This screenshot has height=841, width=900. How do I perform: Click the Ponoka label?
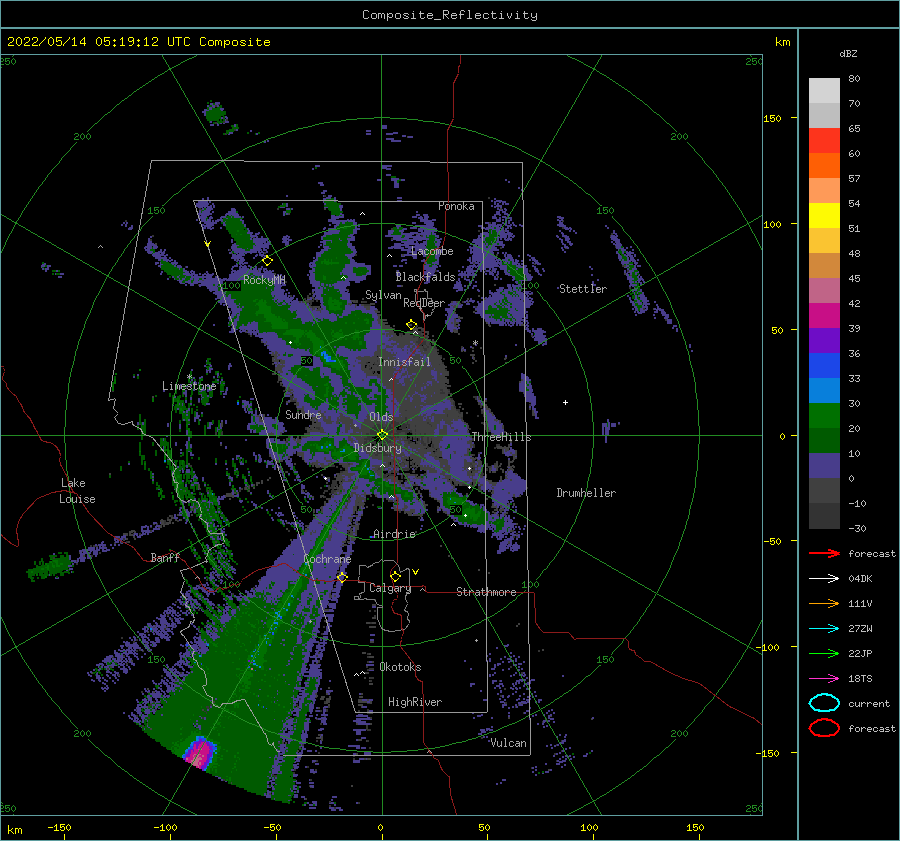coord(456,206)
